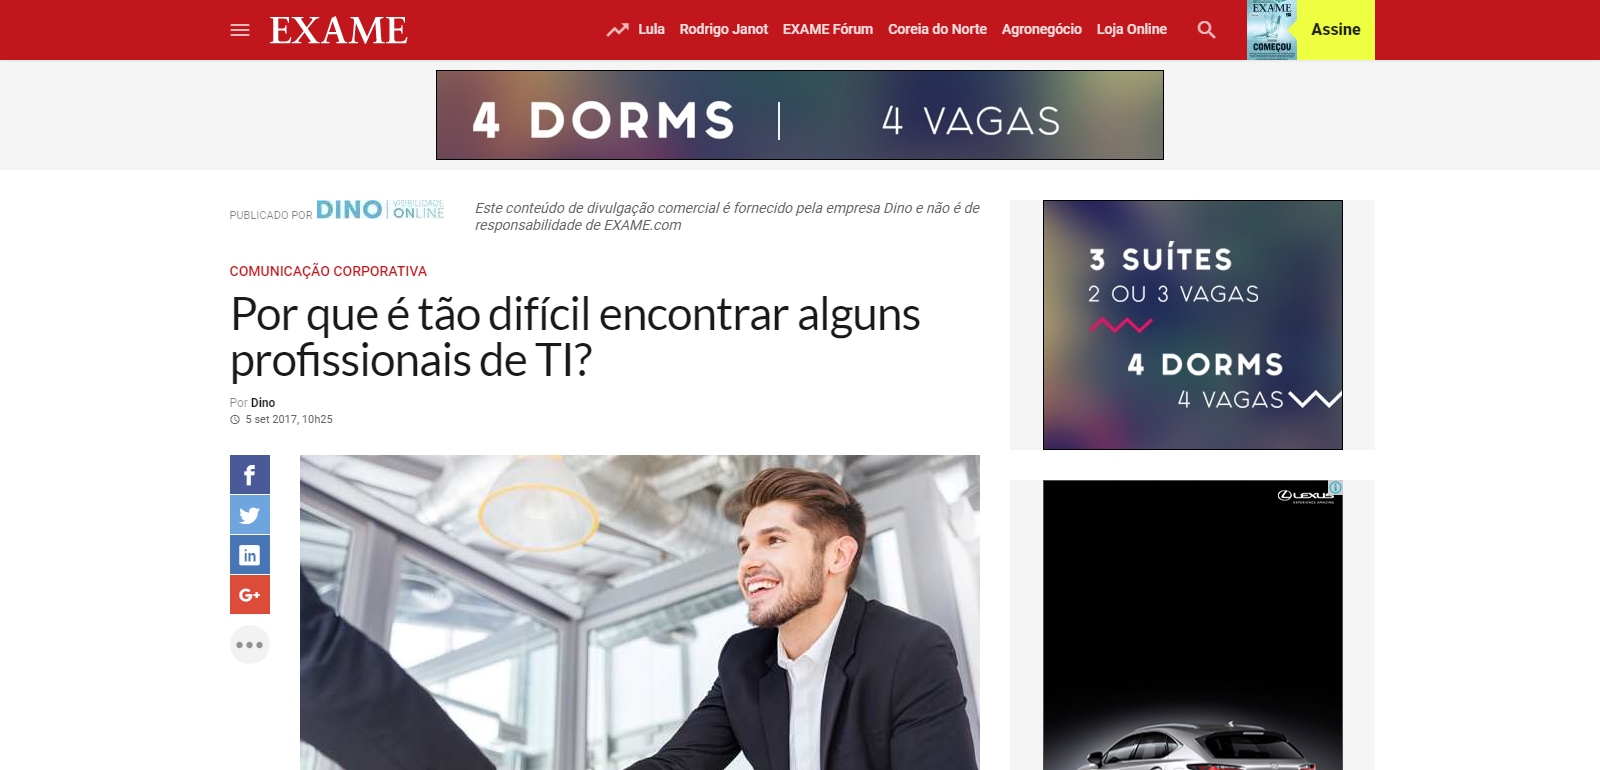Viewport: 1600px width, 770px height.
Task: Click the Dino Visibilidade Online logo
Action: tap(380, 209)
